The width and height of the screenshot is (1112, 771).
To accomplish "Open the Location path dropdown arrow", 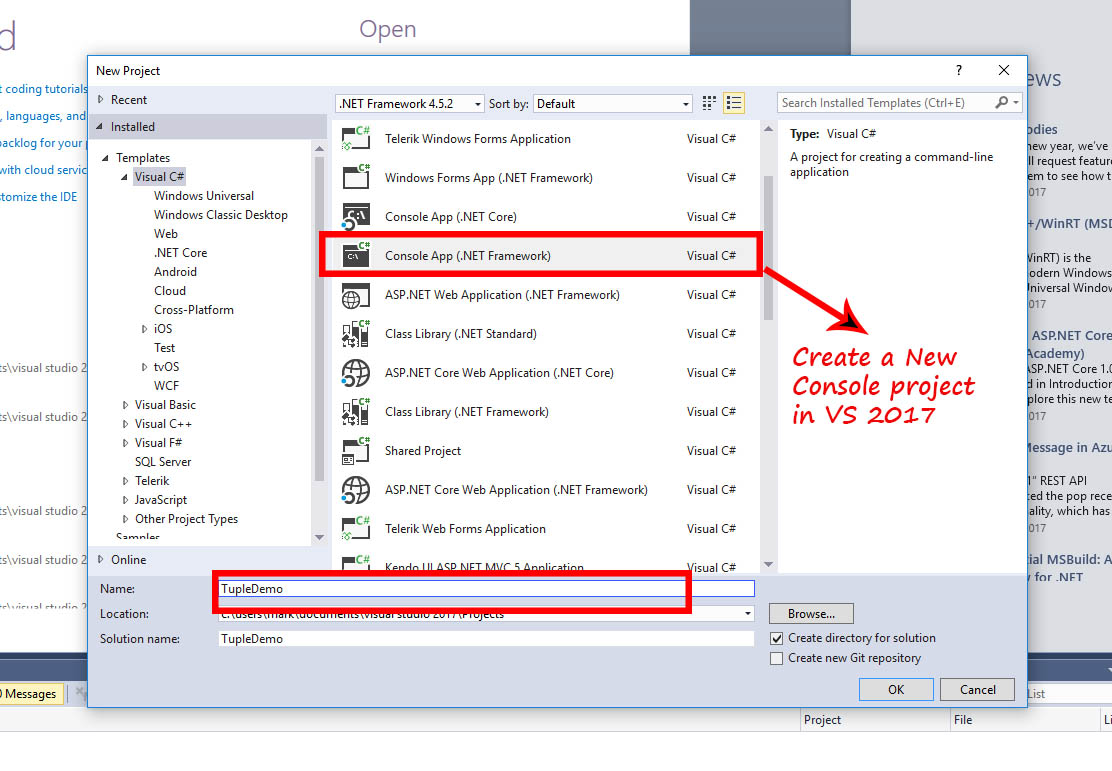I will 747,614.
